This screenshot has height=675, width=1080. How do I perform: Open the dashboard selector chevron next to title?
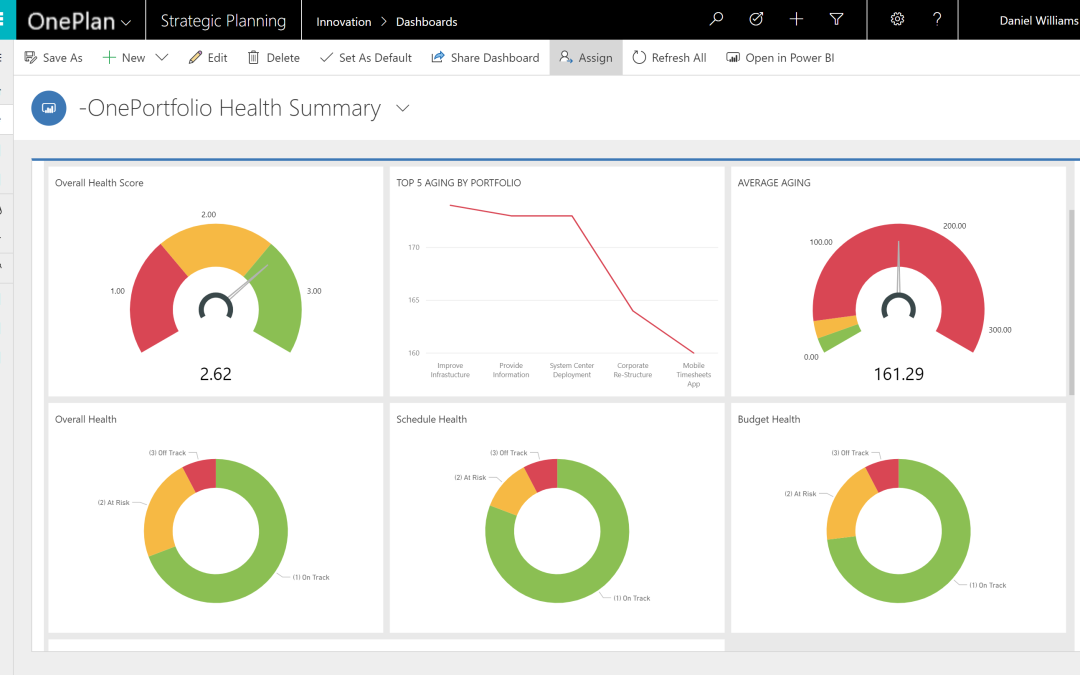(x=403, y=108)
